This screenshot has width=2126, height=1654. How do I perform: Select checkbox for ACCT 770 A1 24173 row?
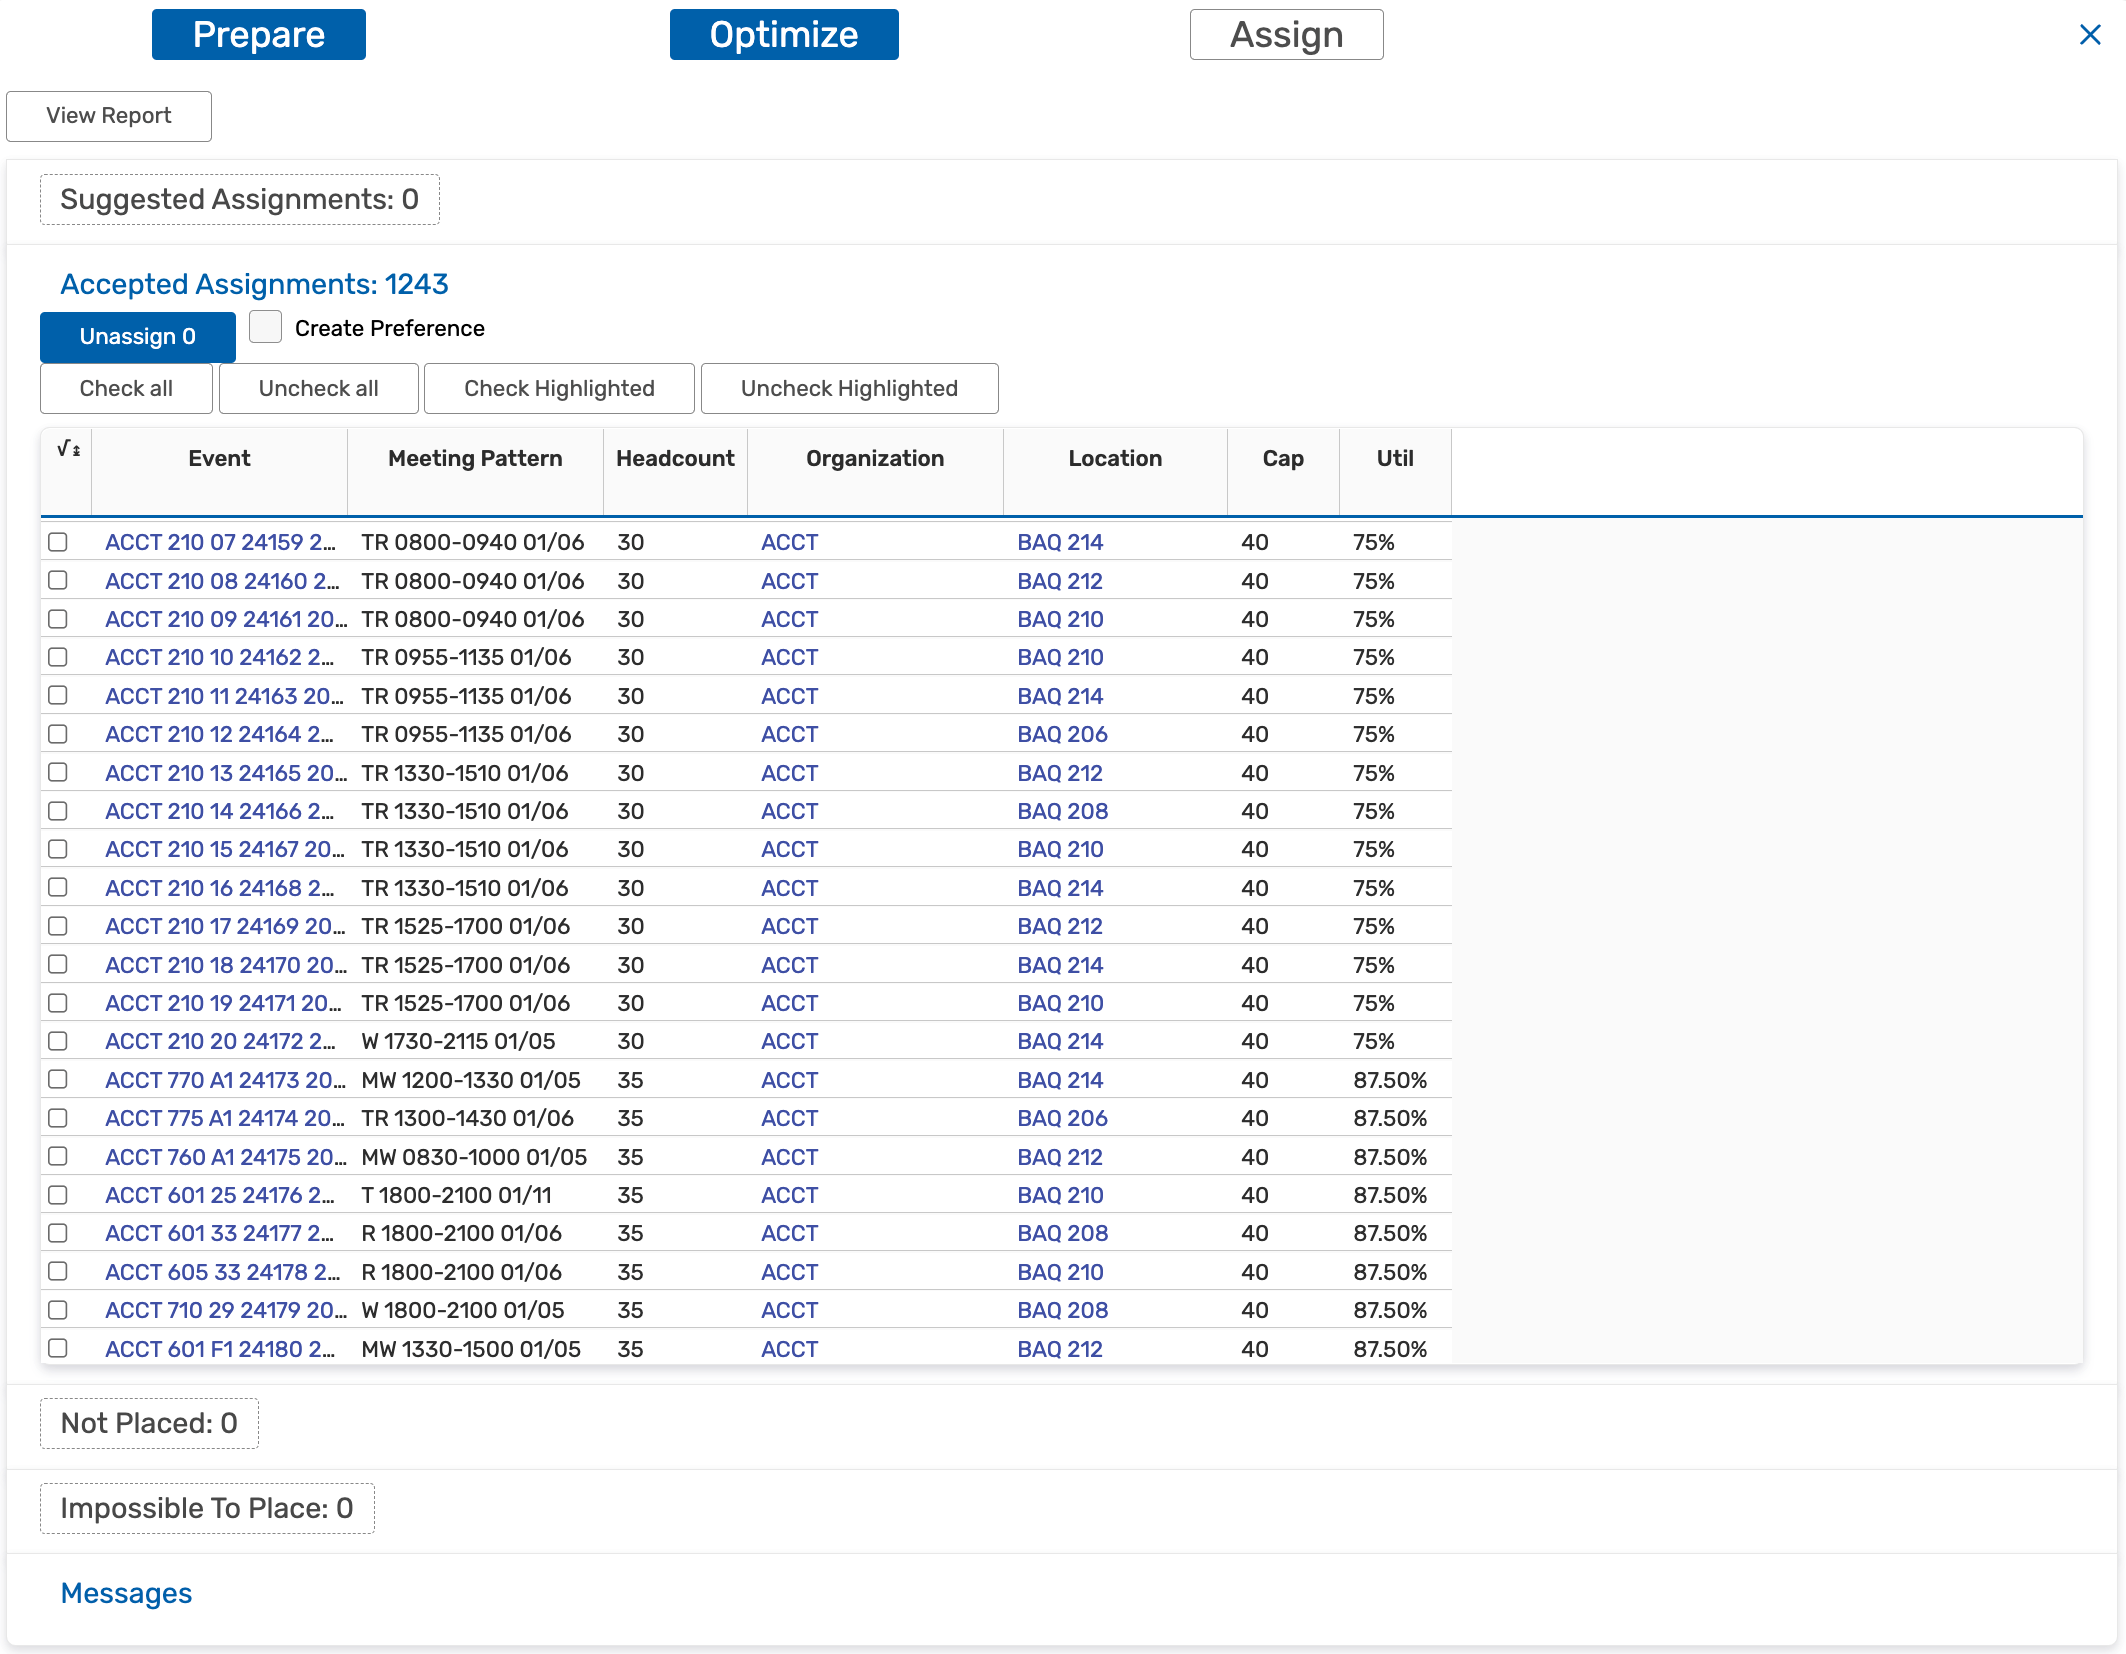tap(58, 1080)
